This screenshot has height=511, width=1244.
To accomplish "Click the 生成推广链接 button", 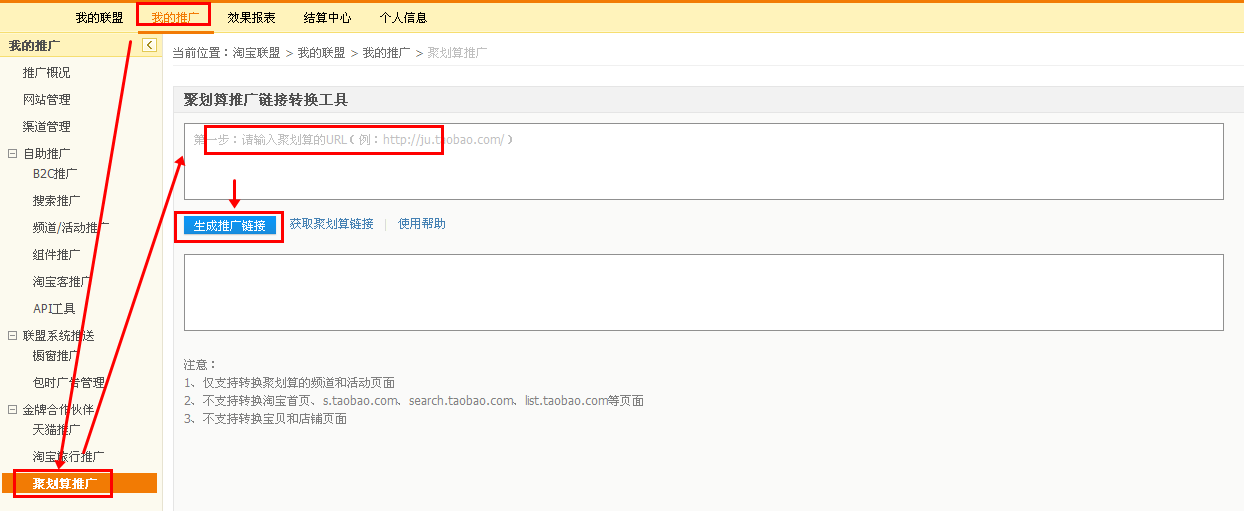I will tap(230, 226).
